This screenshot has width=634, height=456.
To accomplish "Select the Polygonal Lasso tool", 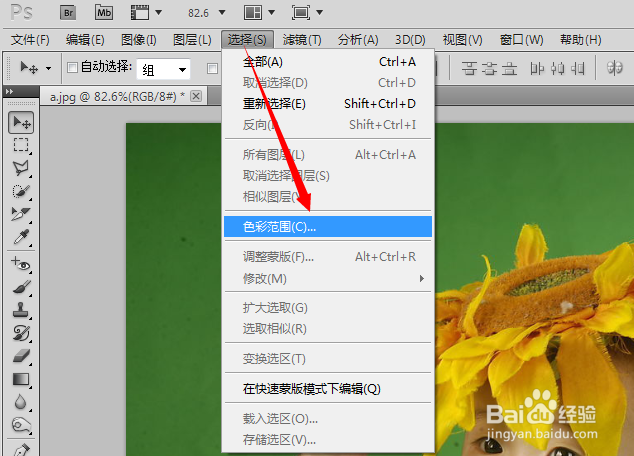I will click(21, 168).
